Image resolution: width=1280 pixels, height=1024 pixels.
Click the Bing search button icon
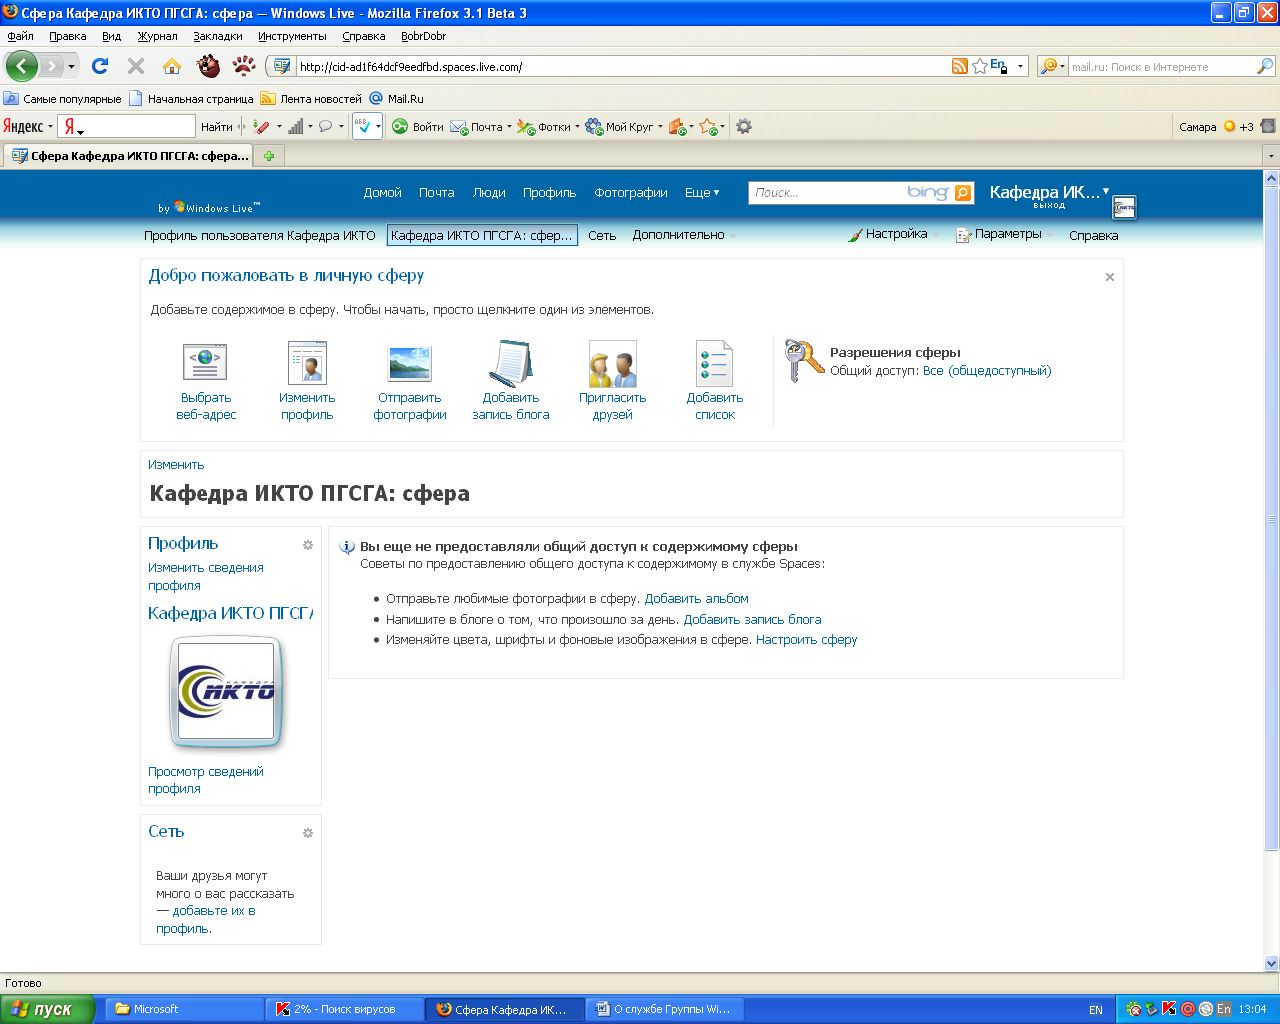coord(963,193)
